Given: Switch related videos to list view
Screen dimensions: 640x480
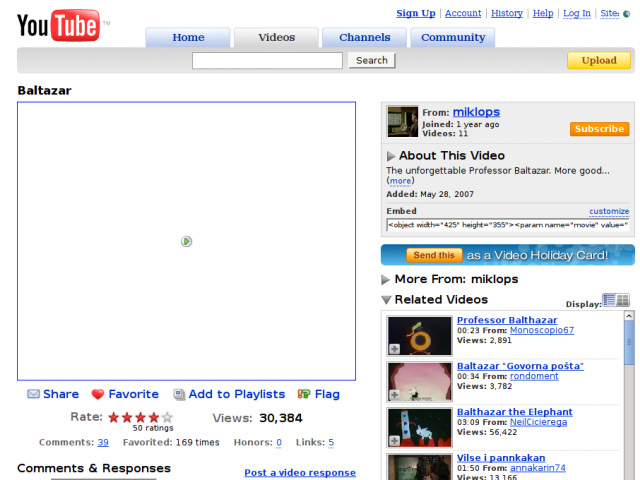Looking at the screenshot, I should (x=609, y=300).
